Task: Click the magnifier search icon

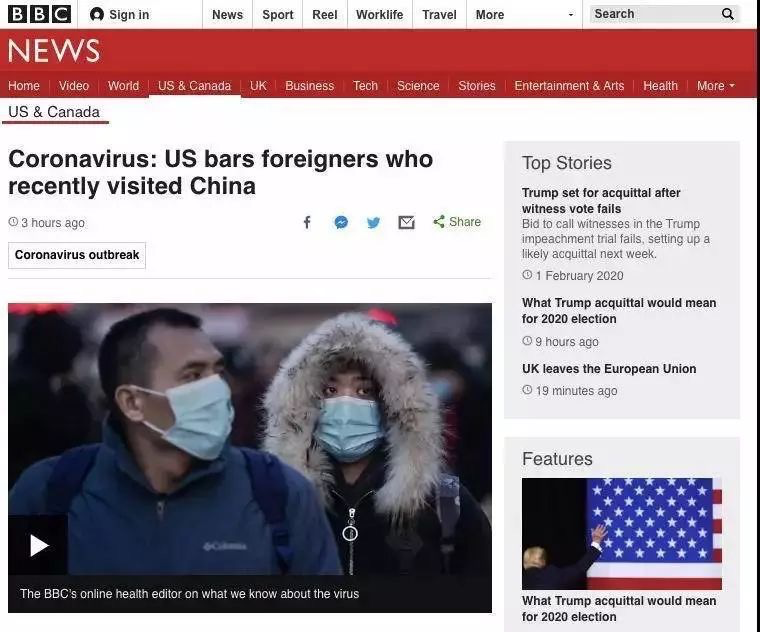Action: 728,14
